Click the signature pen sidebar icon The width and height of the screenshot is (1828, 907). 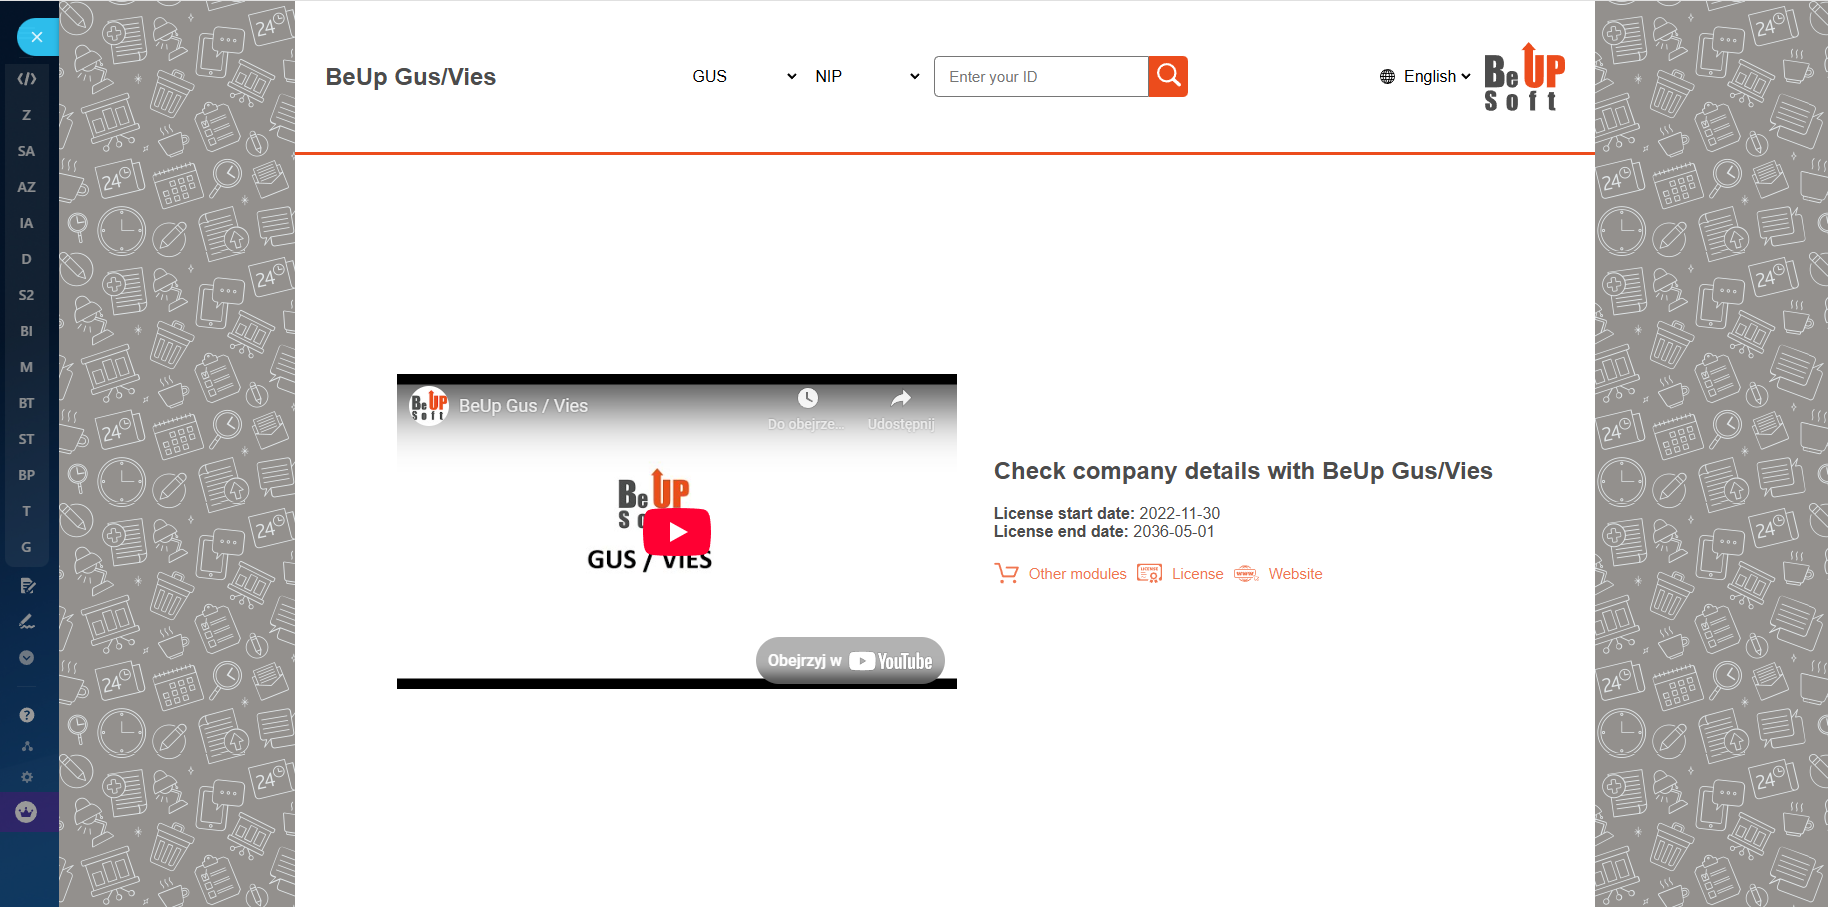point(27,622)
